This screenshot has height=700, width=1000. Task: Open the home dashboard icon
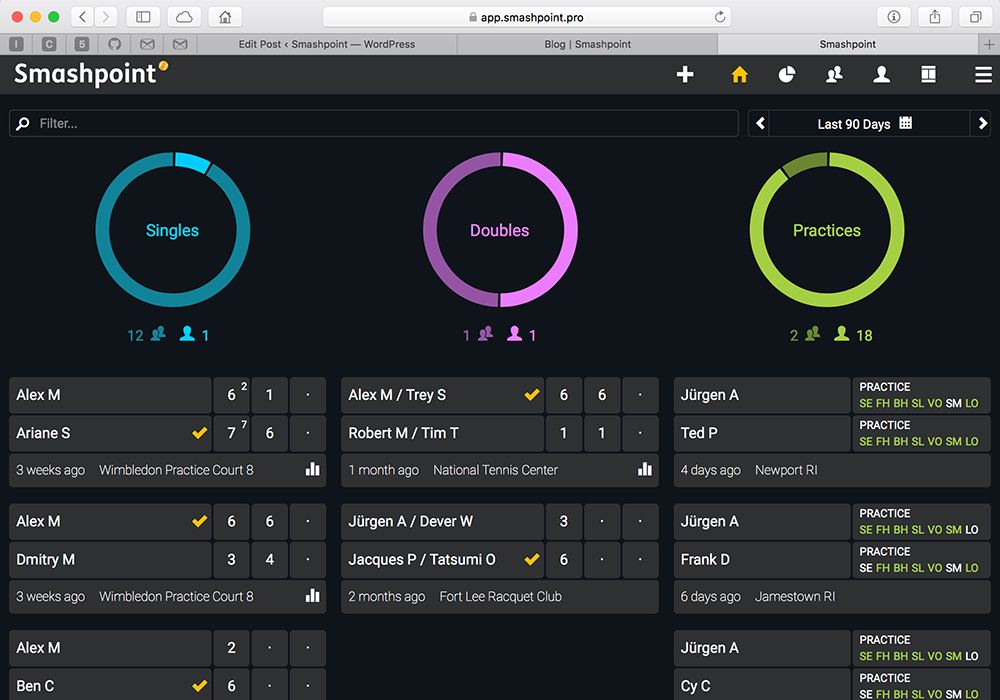(x=739, y=75)
